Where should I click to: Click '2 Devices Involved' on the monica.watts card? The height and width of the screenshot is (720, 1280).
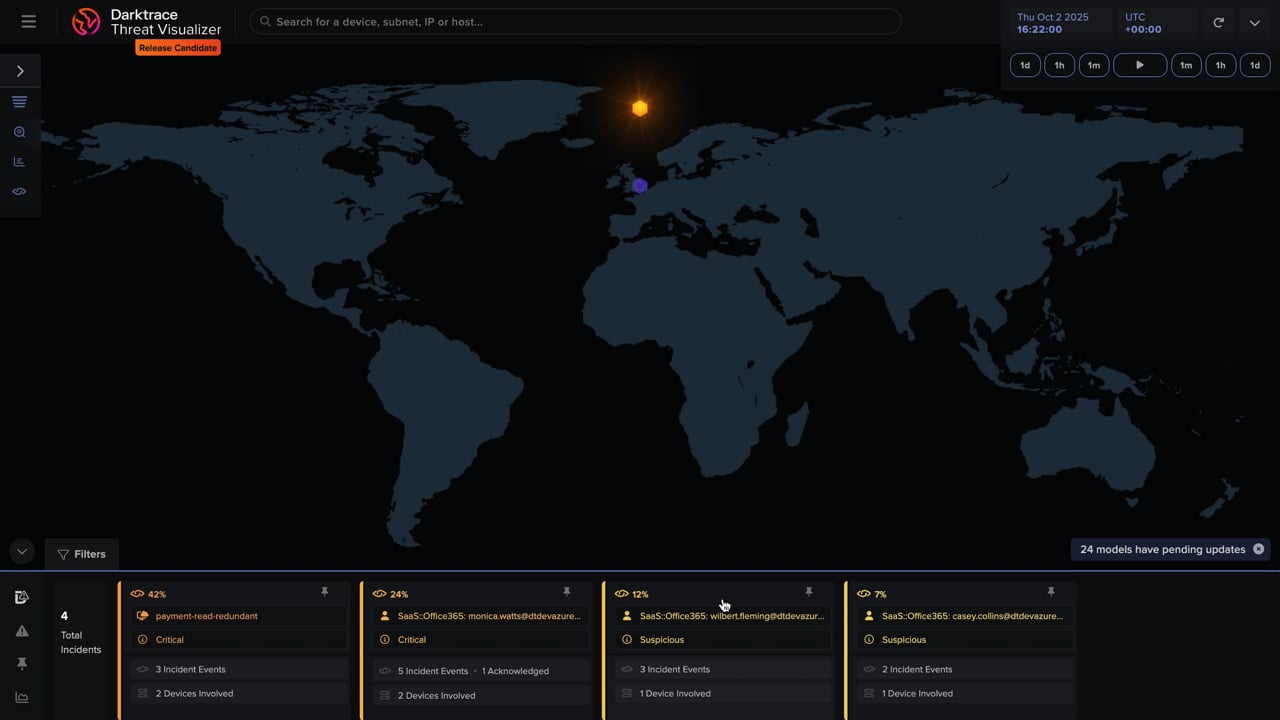coord(436,695)
